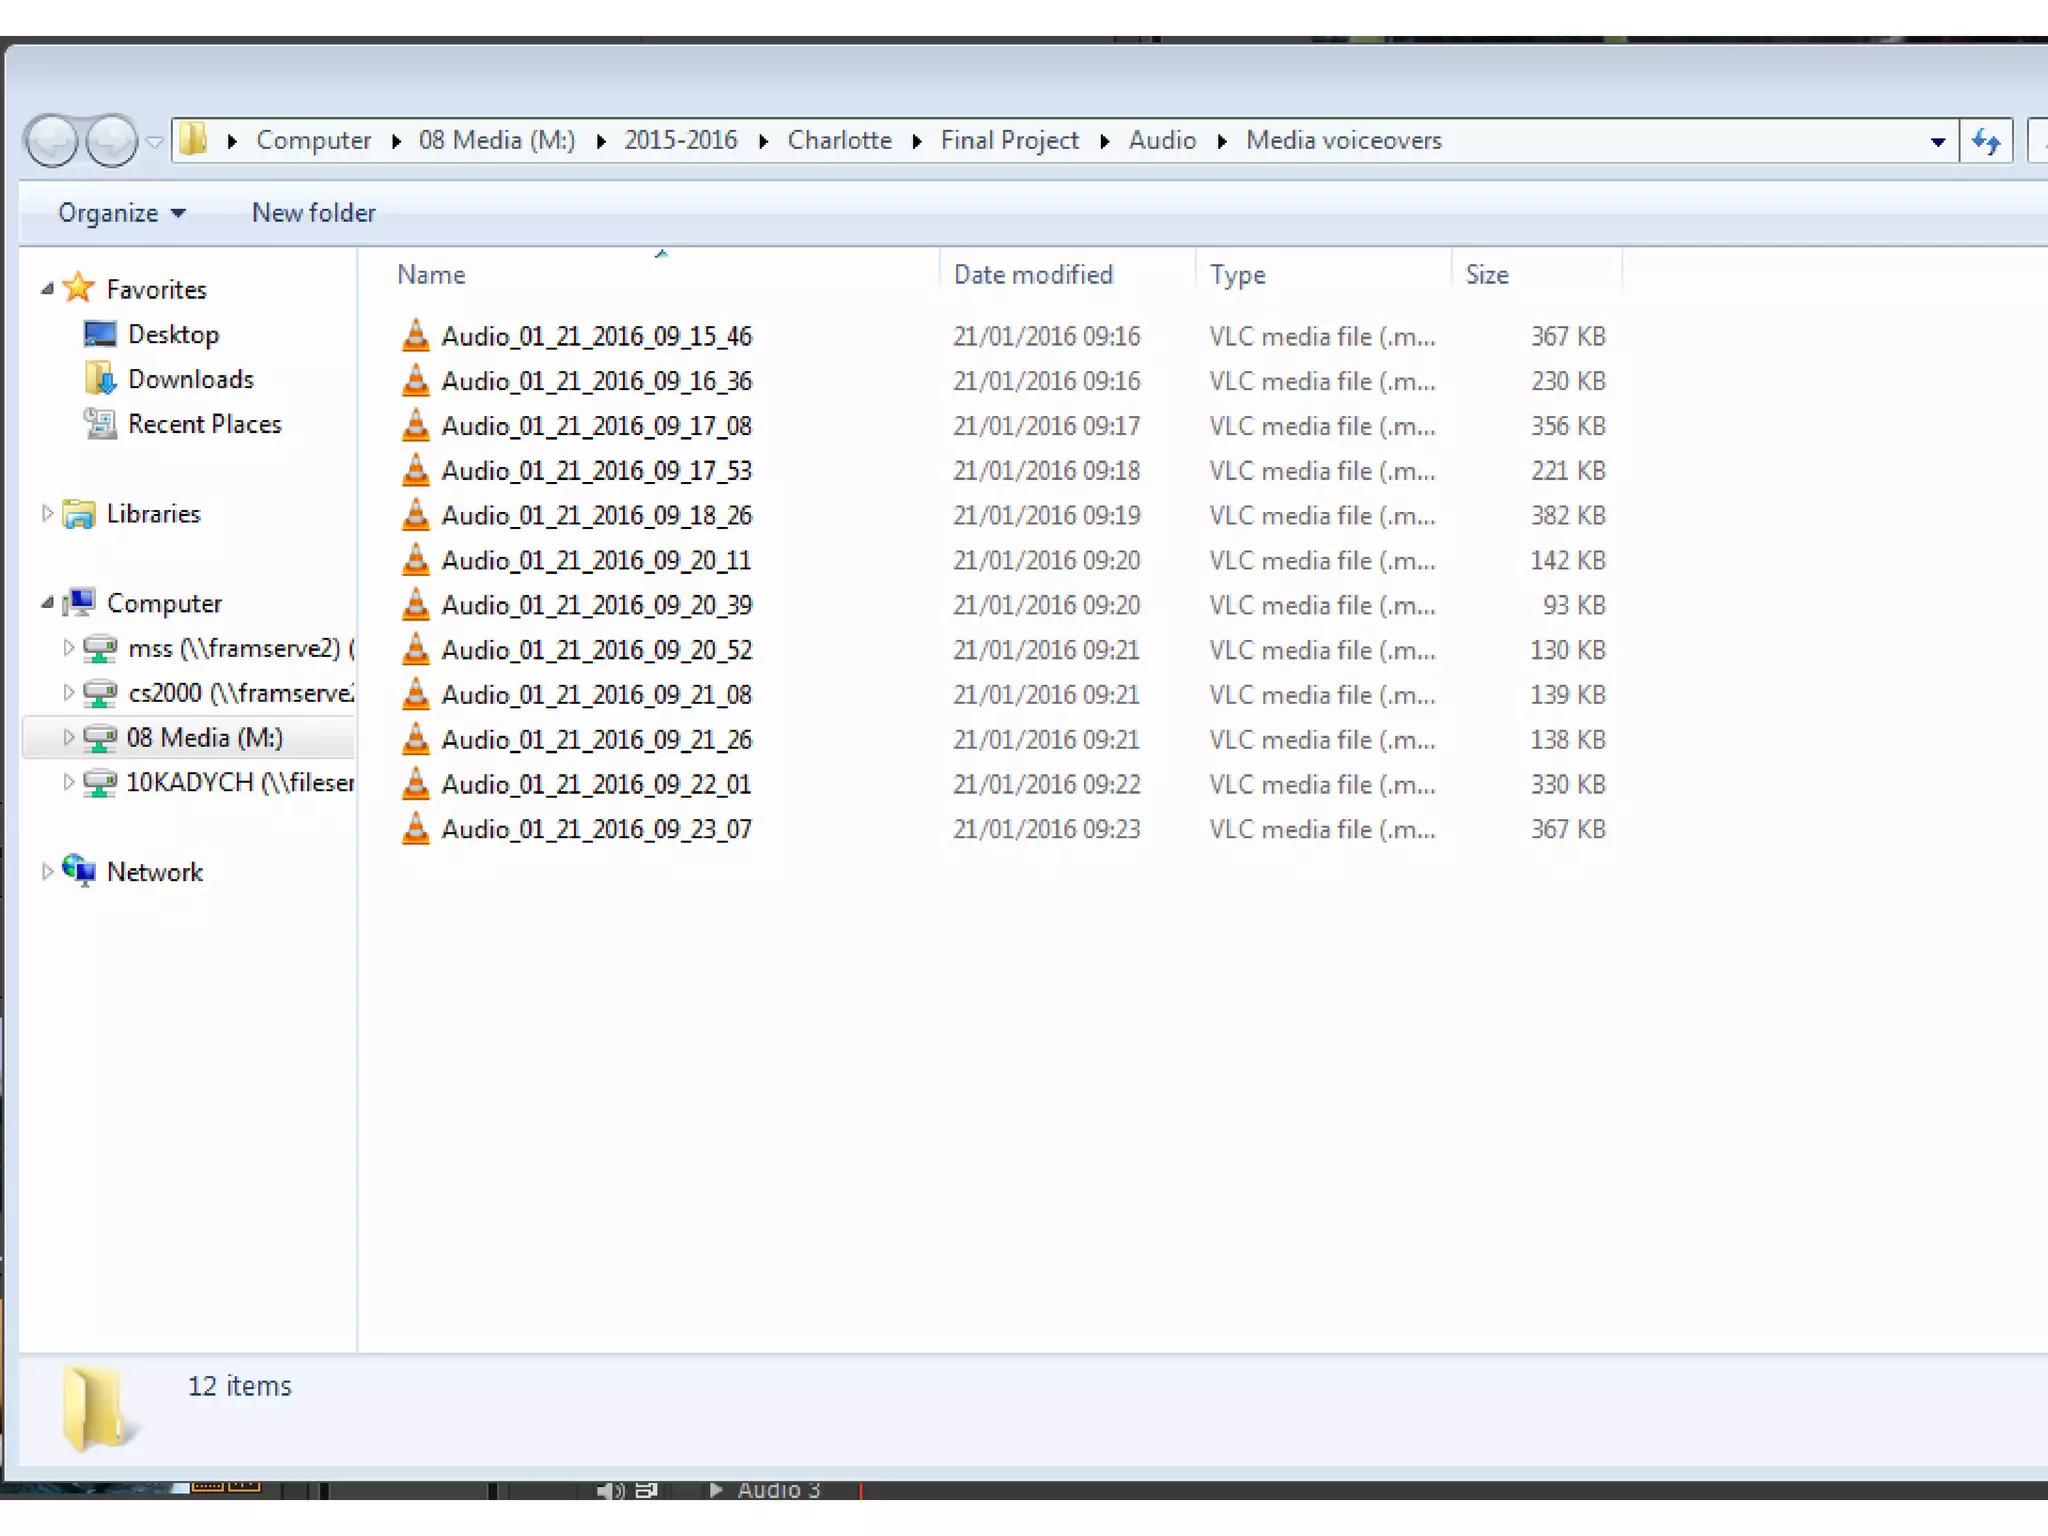Open Recent Places in sidebar

204,424
